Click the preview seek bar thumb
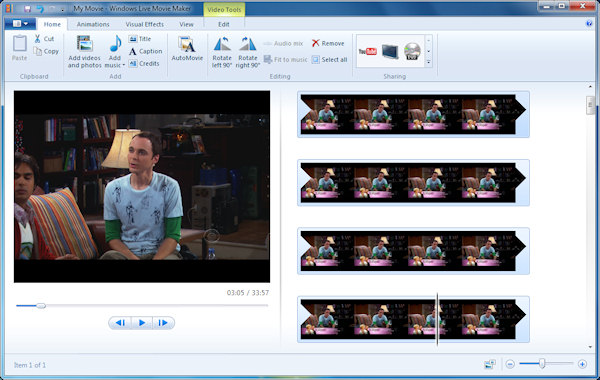This screenshot has height=380, width=600. pos(41,305)
